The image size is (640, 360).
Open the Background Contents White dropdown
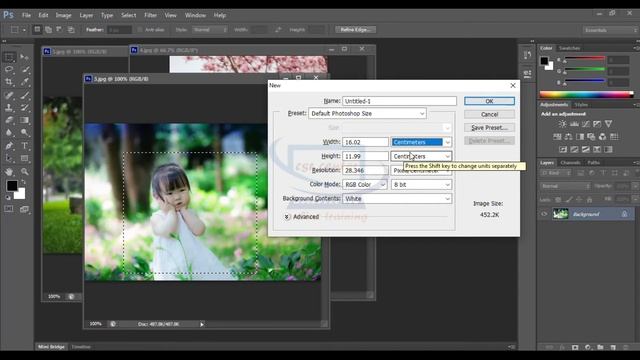click(x=397, y=198)
